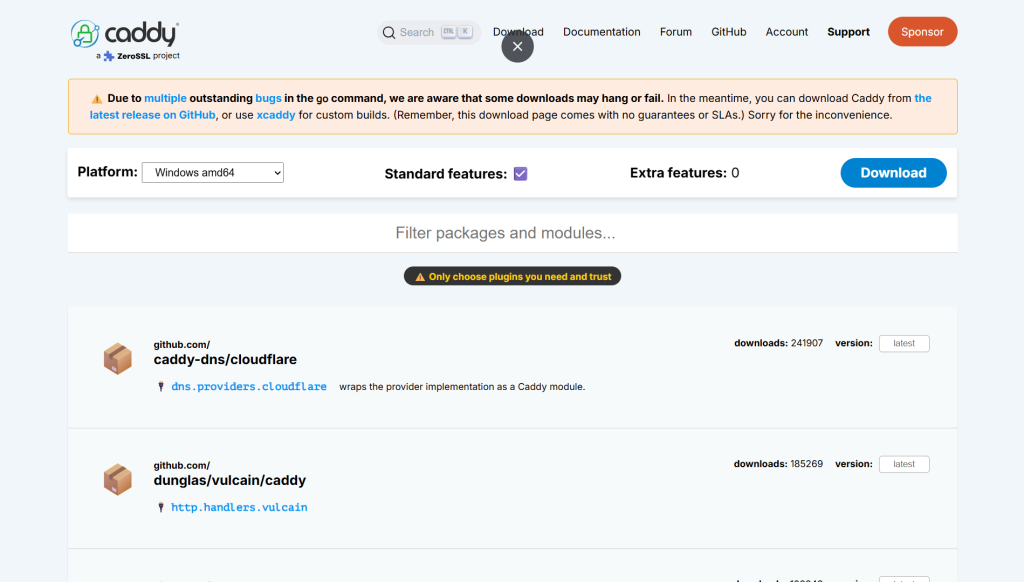
Task: Toggle the Standard features checkbox
Action: coord(520,174)
